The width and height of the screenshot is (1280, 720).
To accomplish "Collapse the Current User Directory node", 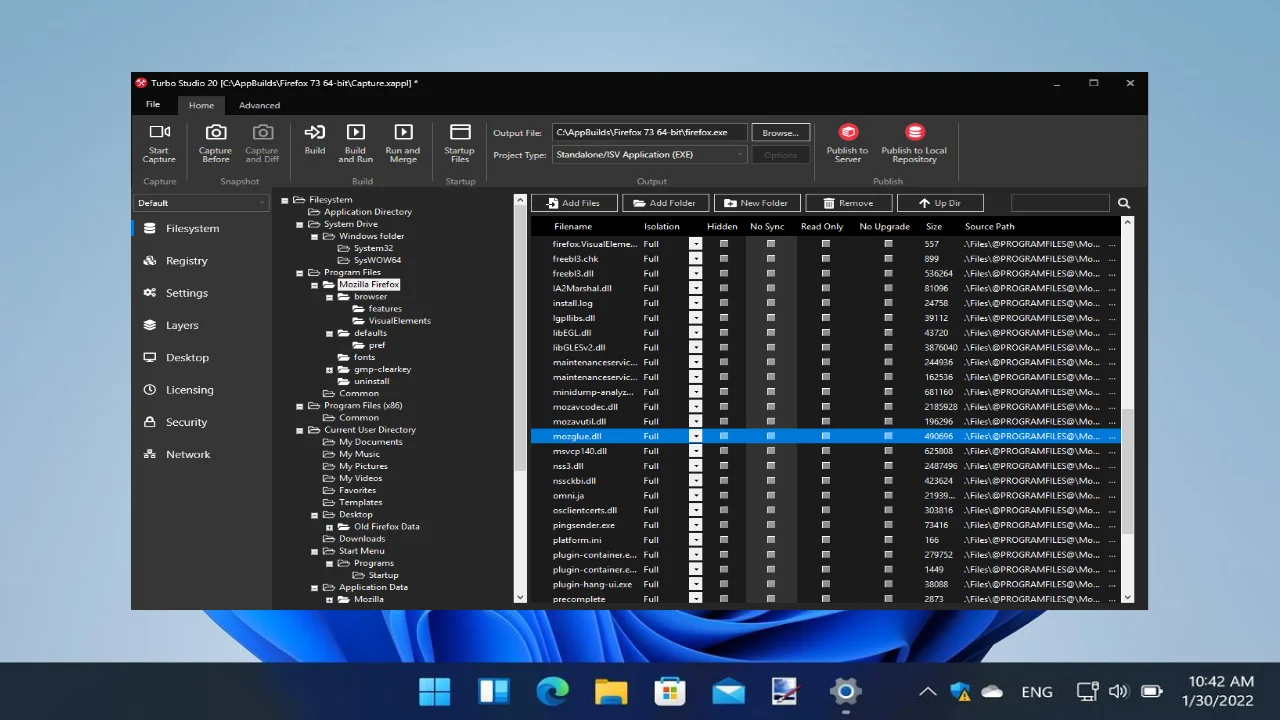I will (x=299, y=430).
